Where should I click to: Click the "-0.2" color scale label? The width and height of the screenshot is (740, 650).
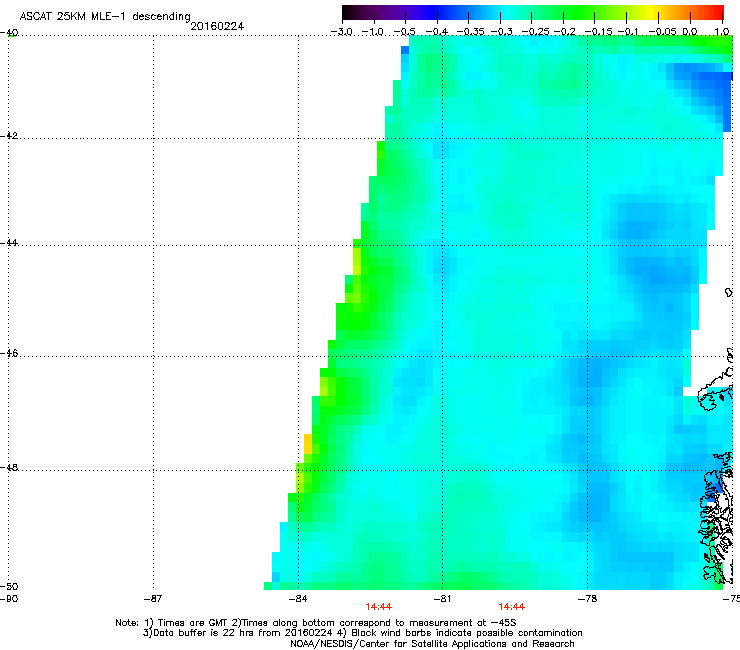(565, 32)
